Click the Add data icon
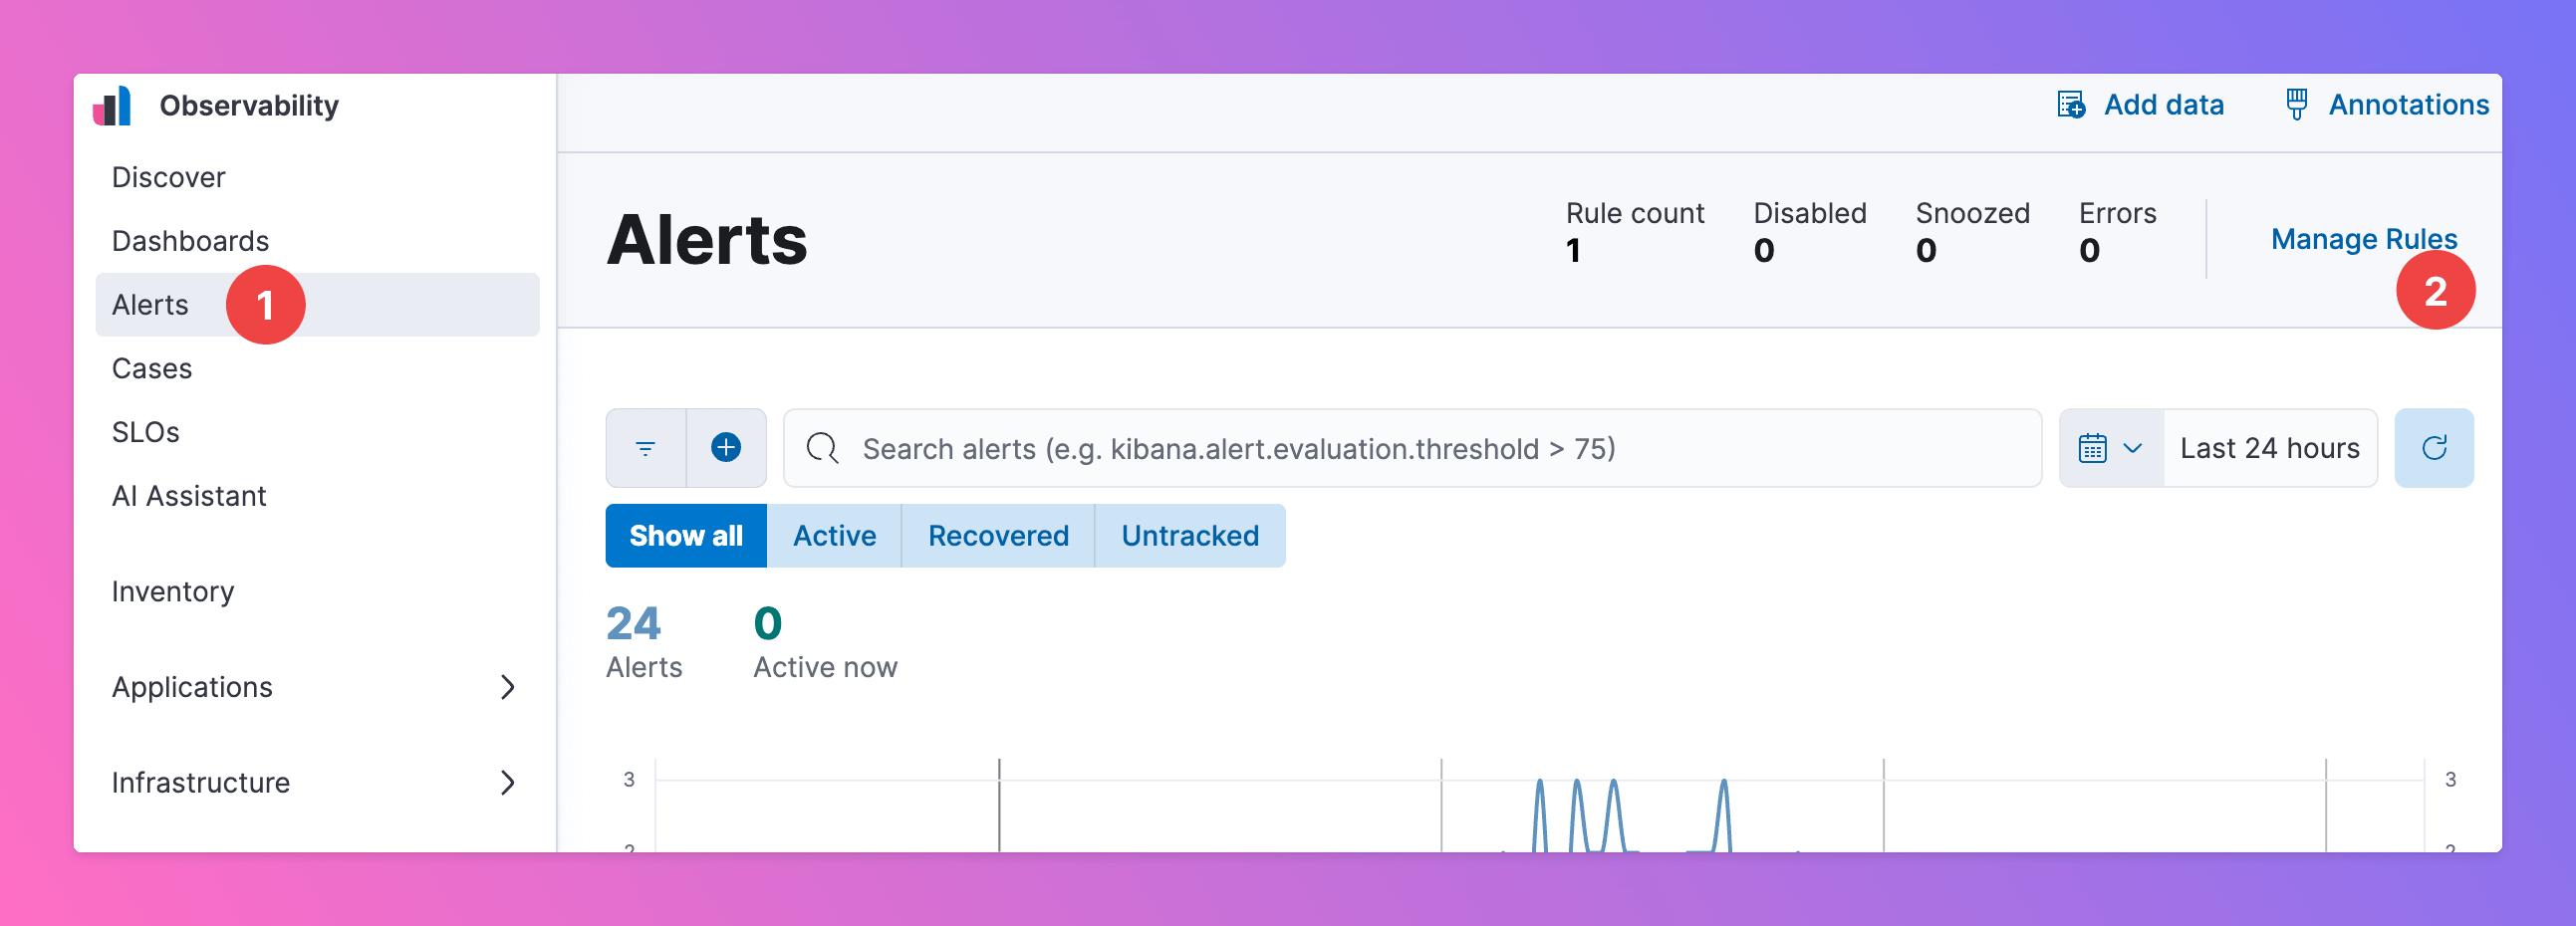Screen dimensions: 2576x926 [2071, 105]
